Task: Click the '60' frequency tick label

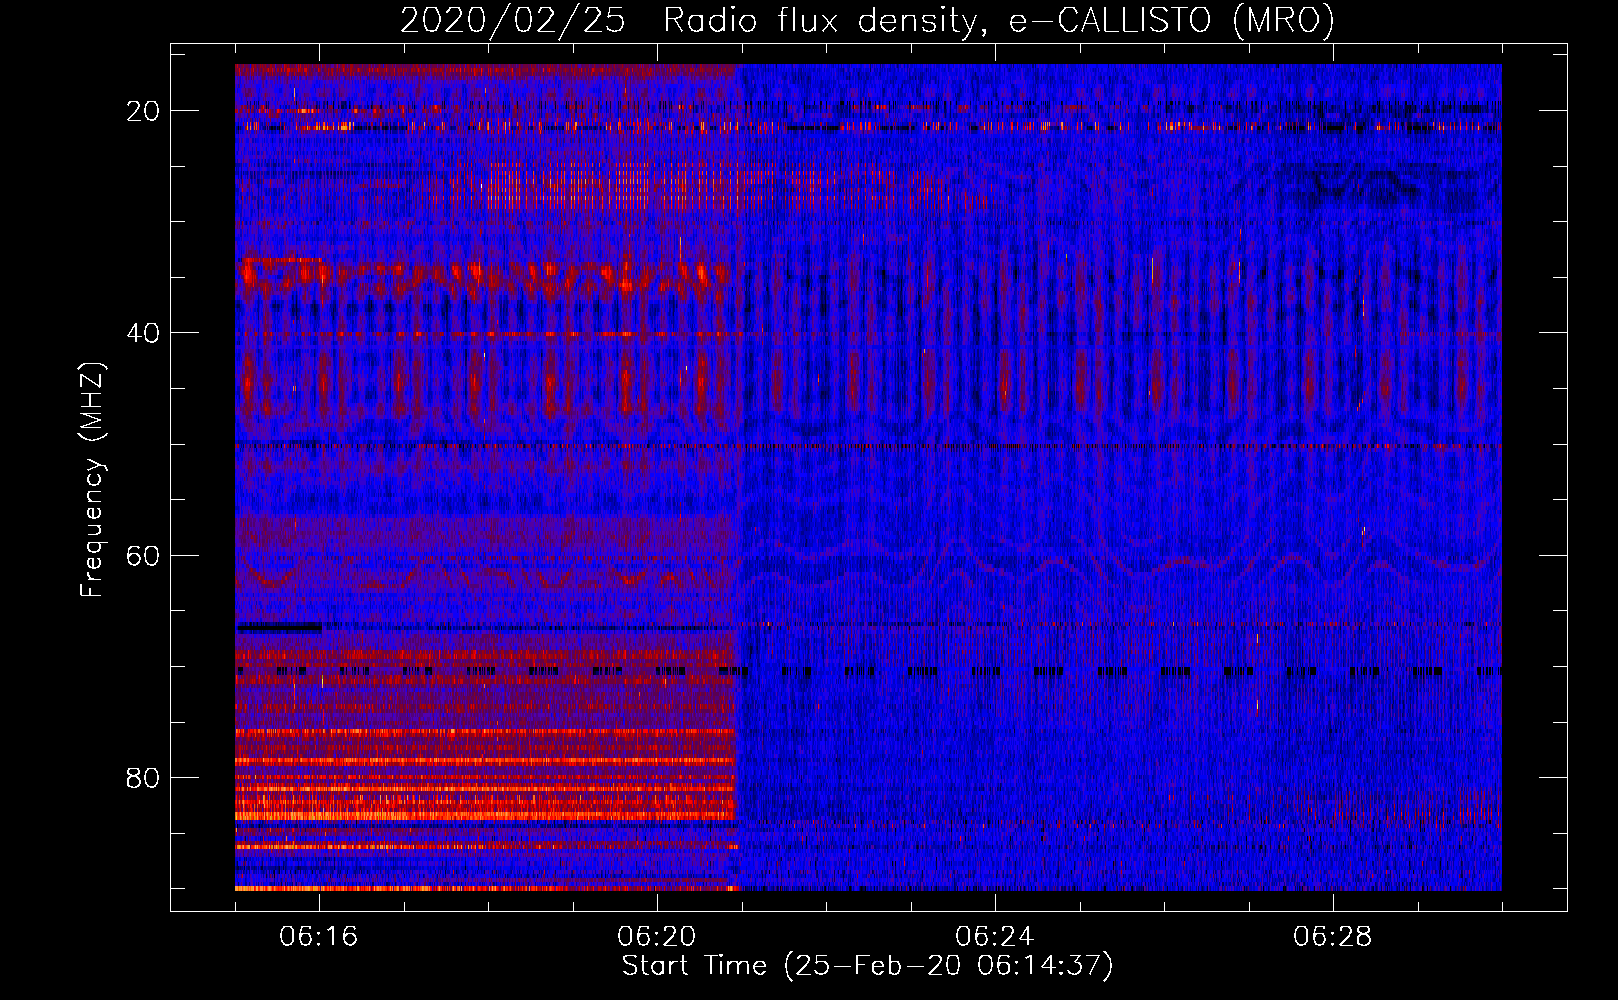Action: click(x=143, y=555)
